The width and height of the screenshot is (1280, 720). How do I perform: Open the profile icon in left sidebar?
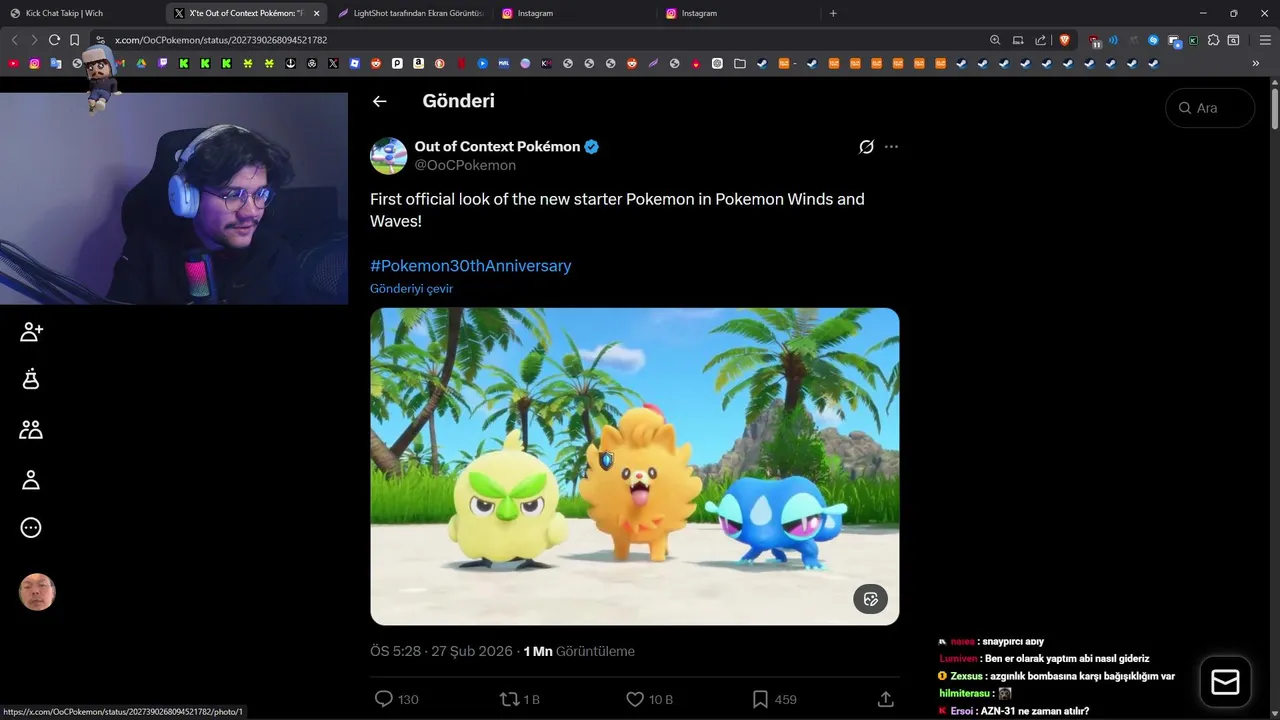31,480
